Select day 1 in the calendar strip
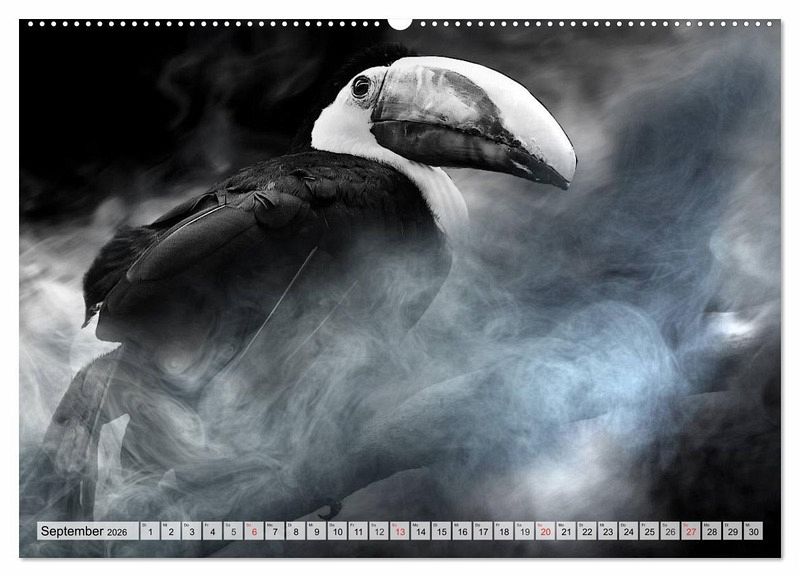800x577 pixels. [x=150, y=531]
